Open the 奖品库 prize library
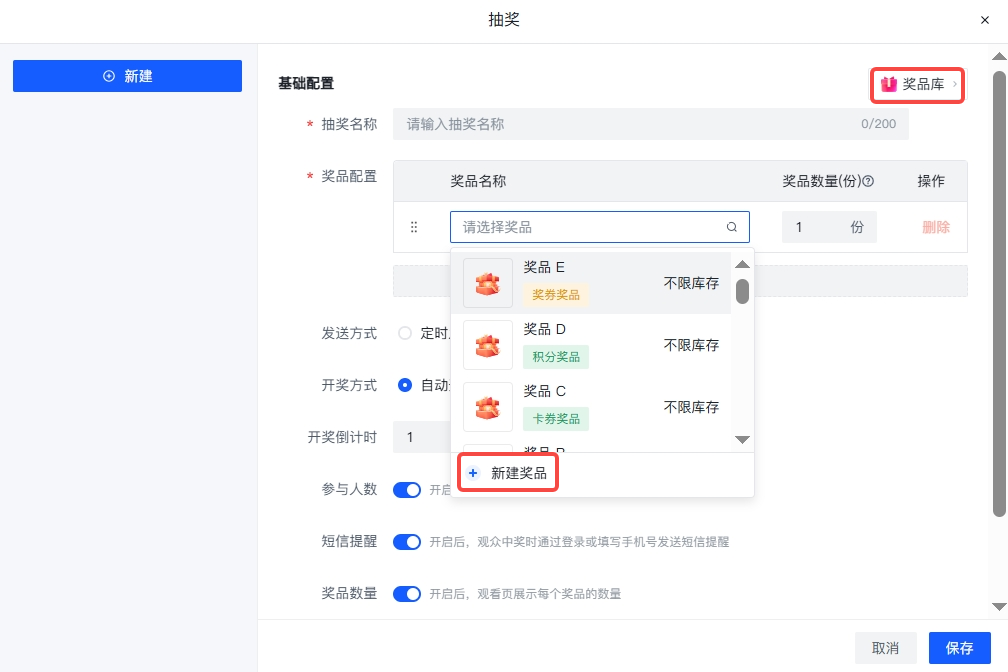 [x=917, y=85]
